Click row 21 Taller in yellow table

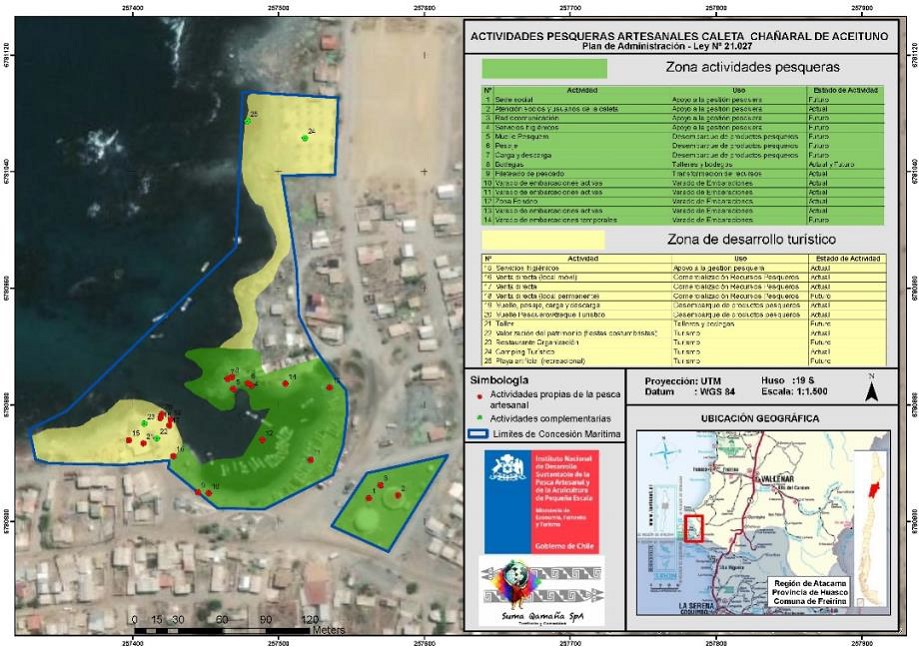[684, 324]
